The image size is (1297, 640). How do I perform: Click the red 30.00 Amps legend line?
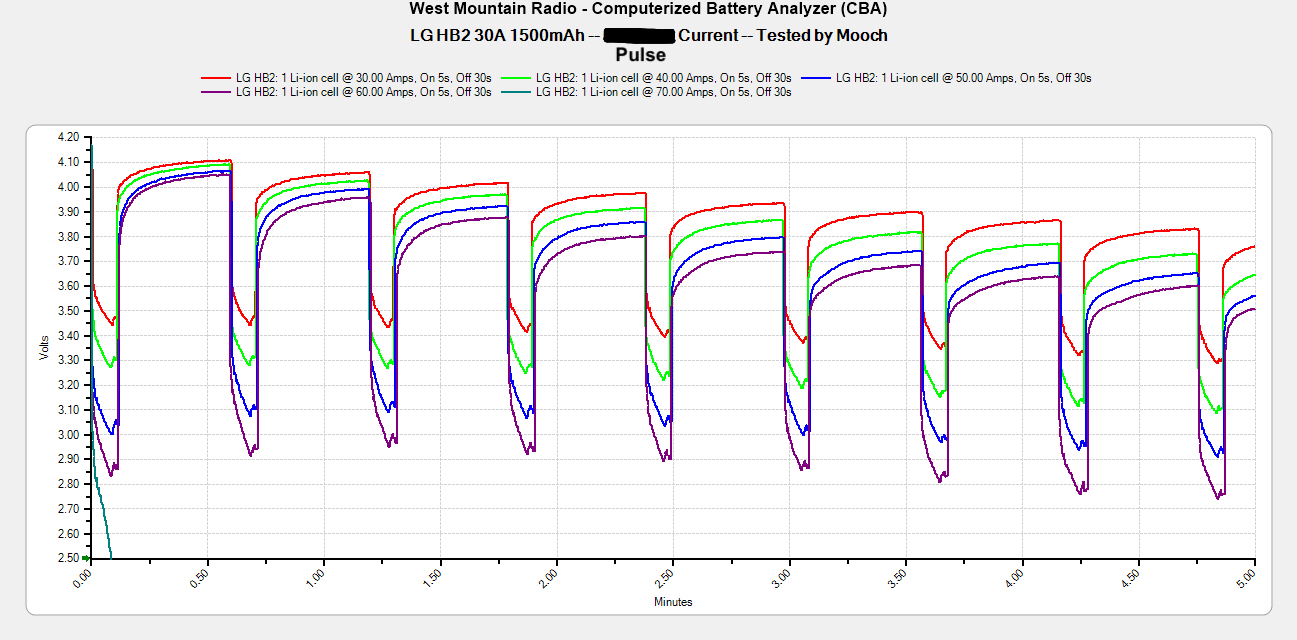(x=216, y=78)
